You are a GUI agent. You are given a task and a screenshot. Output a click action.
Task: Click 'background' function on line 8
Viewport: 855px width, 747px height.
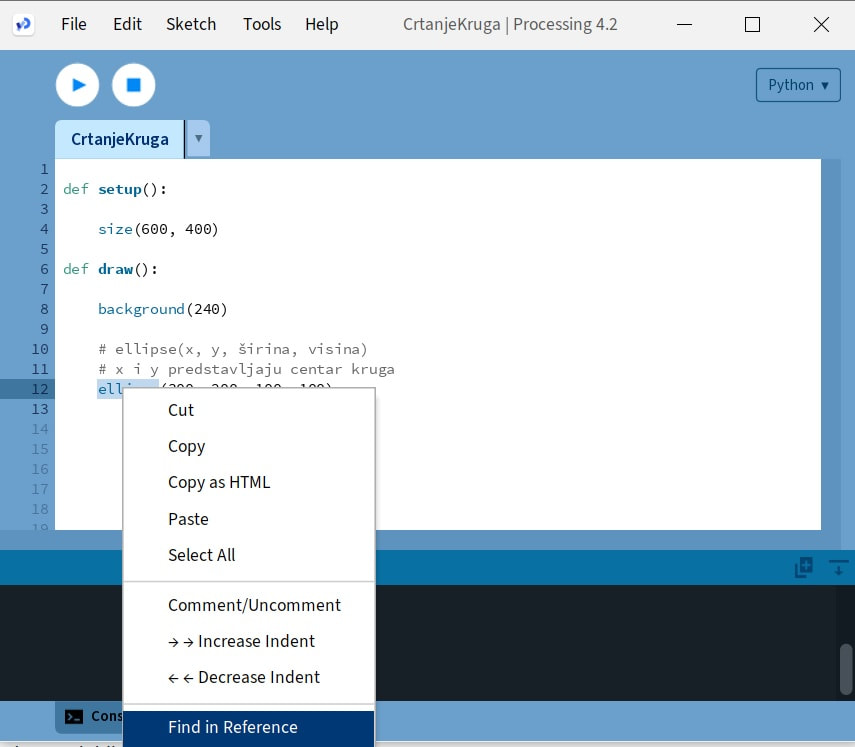(x=141, y=309)
